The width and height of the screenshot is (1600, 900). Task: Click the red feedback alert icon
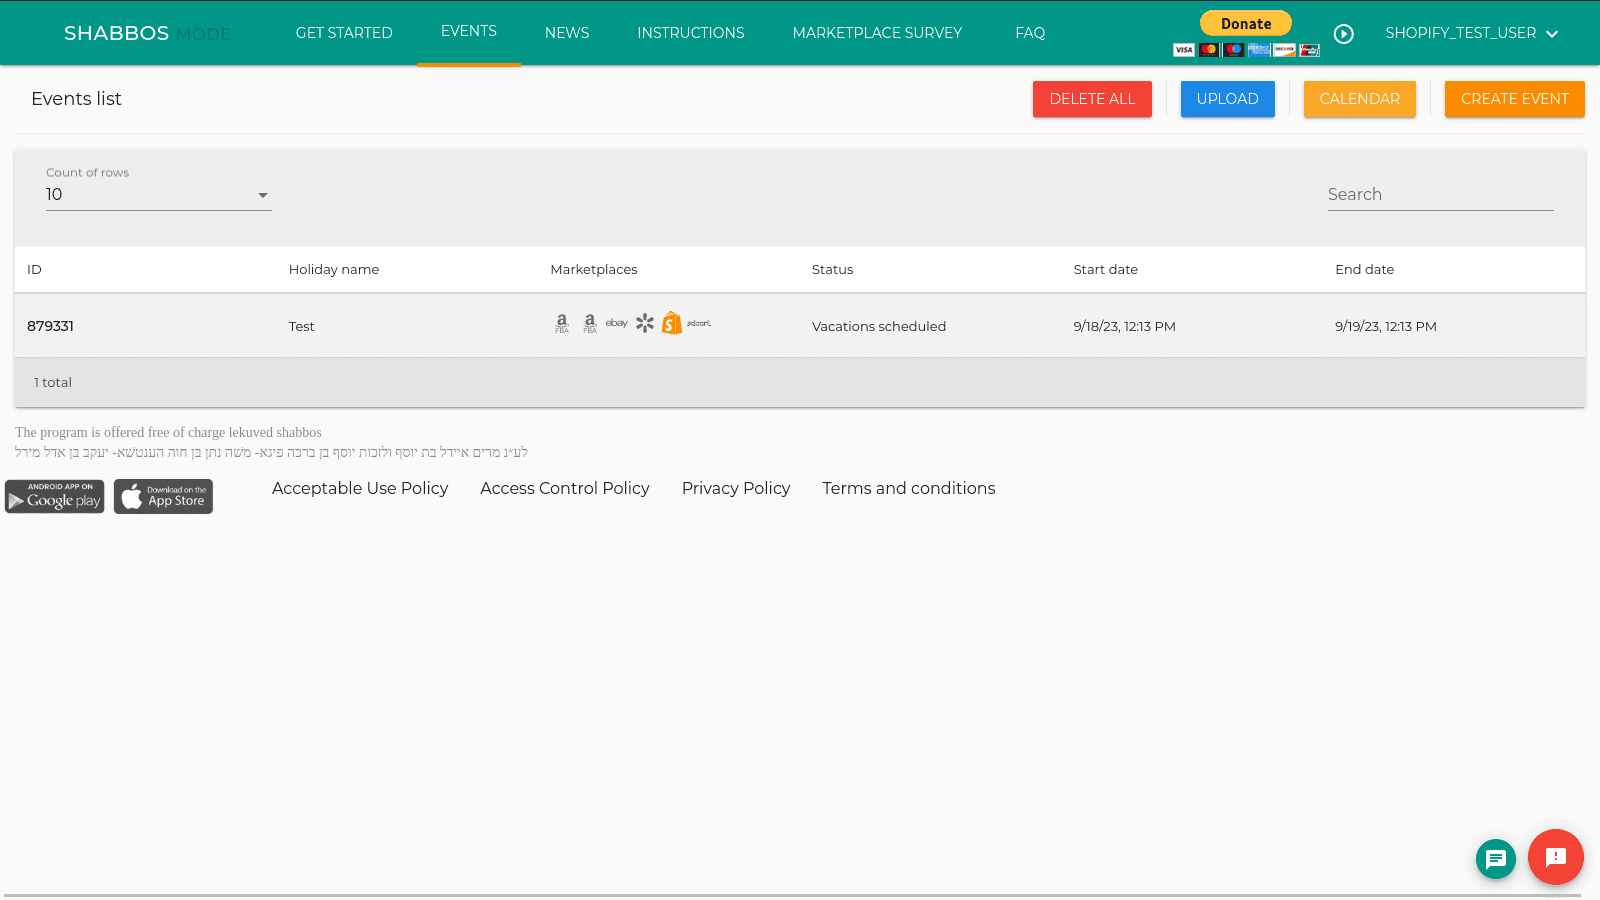pyautogui.click(x=1555, y=857)
